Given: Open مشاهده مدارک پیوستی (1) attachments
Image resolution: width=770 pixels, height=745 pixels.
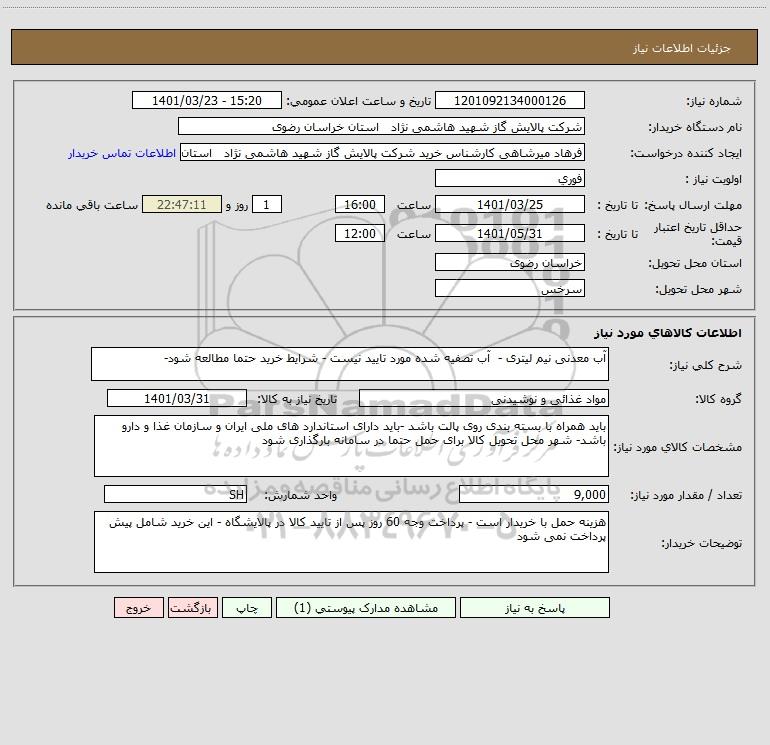Looking at the screenshot, I should (366, 608).
